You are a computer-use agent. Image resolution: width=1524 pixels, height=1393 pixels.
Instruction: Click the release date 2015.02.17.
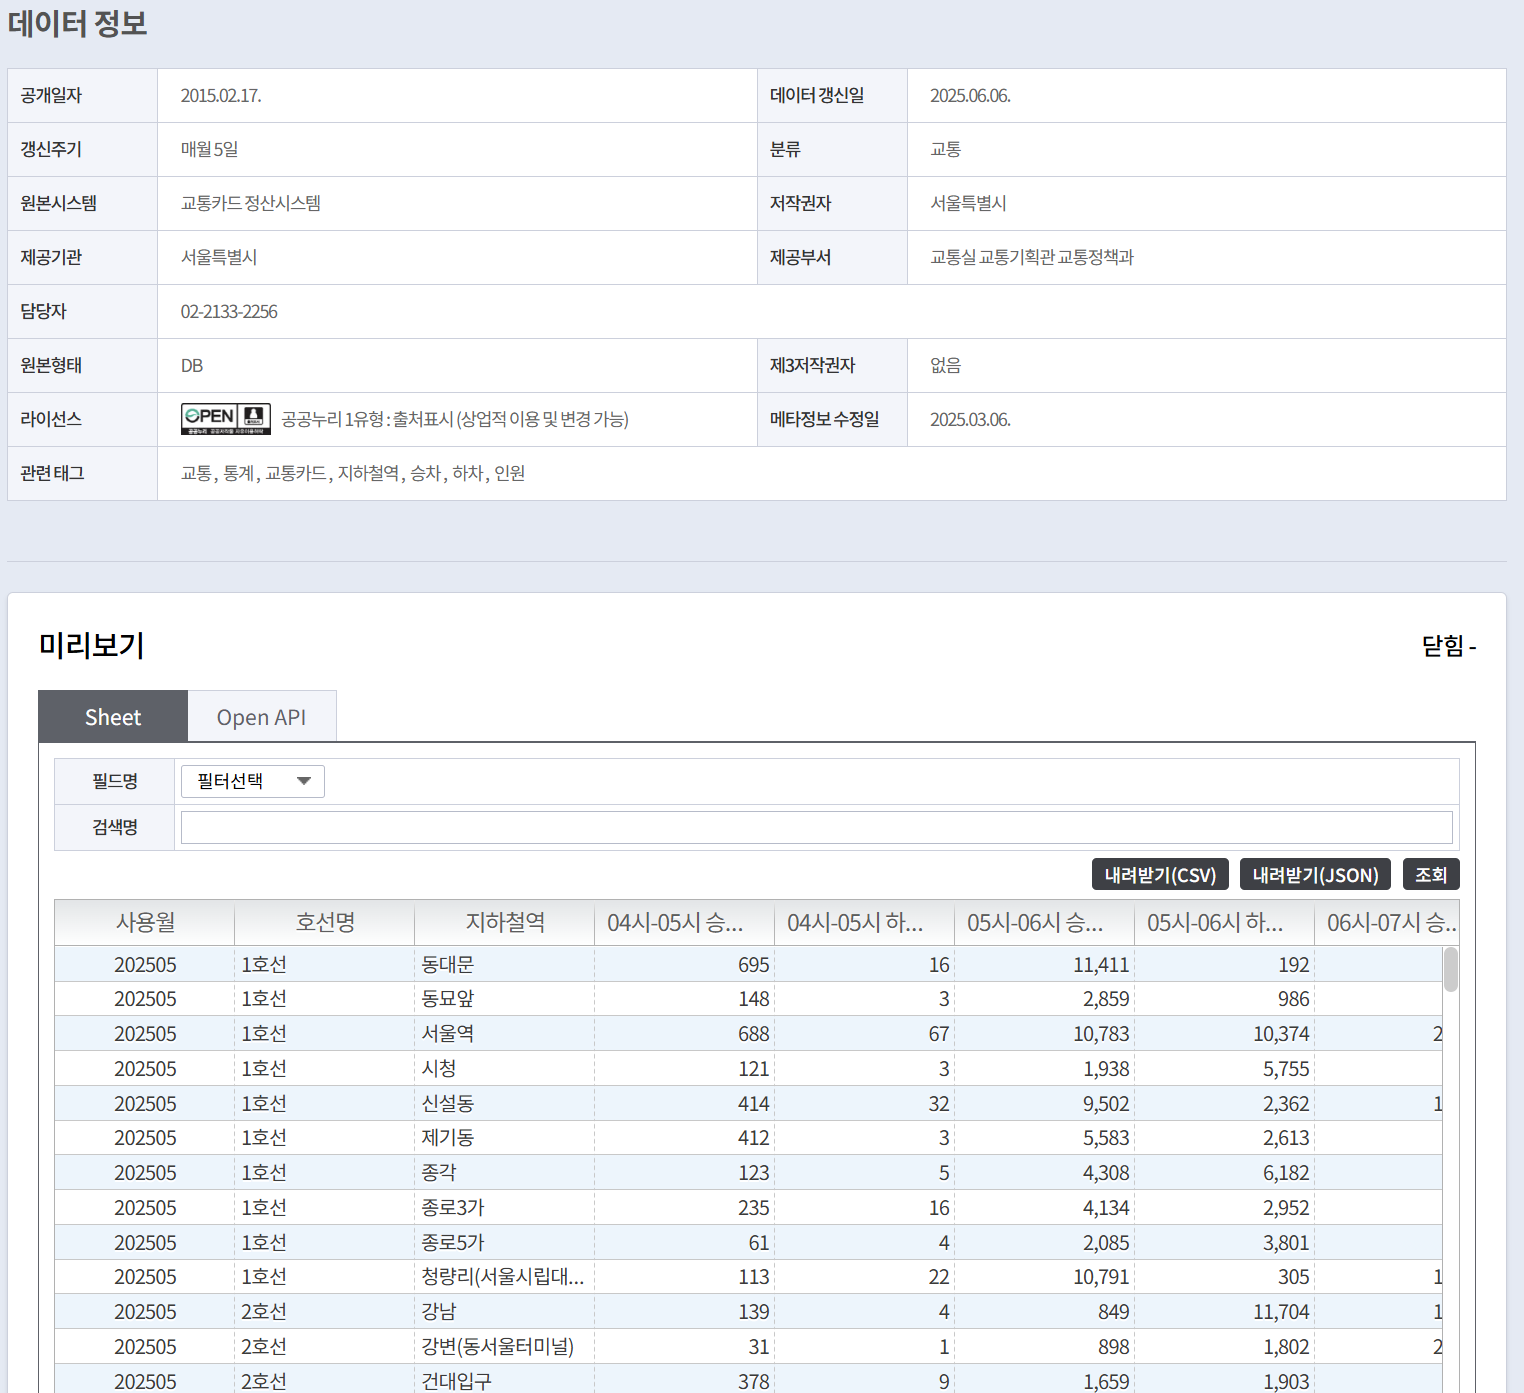point(221,96)
